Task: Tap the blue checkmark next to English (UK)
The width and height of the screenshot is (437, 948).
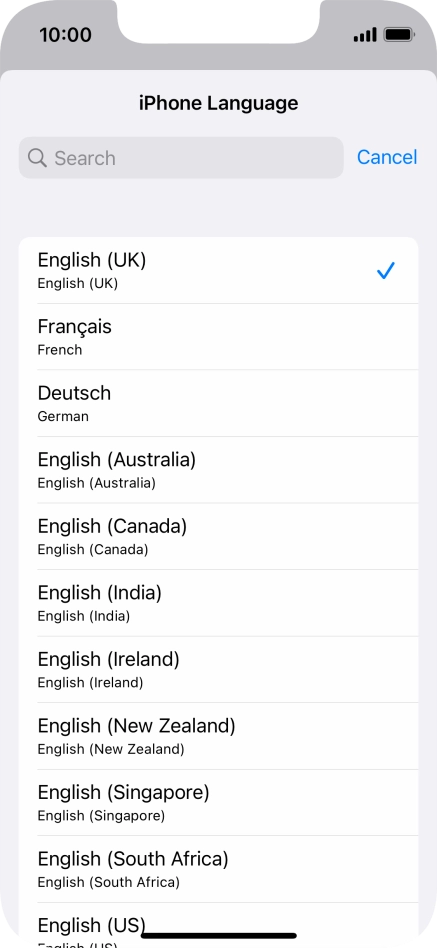Action: [x=385, y=270]
